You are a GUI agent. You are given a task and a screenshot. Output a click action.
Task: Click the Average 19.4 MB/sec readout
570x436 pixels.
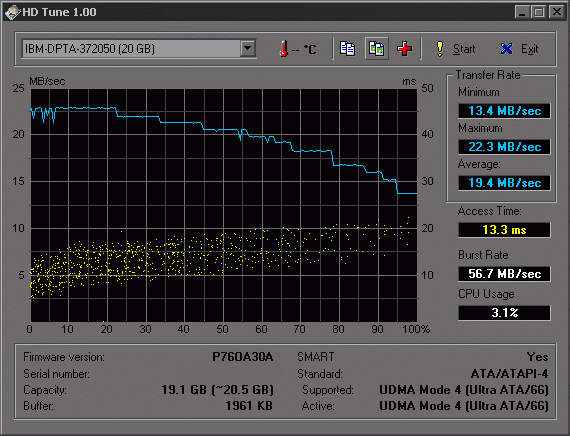(504, 183)
